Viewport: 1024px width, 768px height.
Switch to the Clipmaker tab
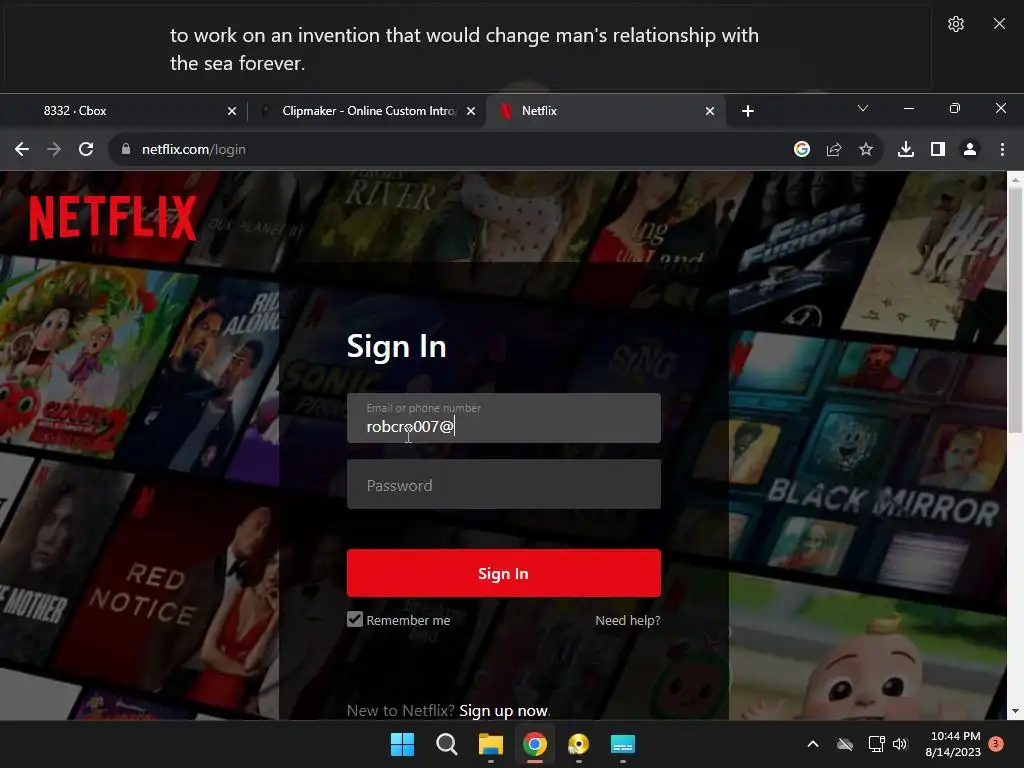click(366, 111)
